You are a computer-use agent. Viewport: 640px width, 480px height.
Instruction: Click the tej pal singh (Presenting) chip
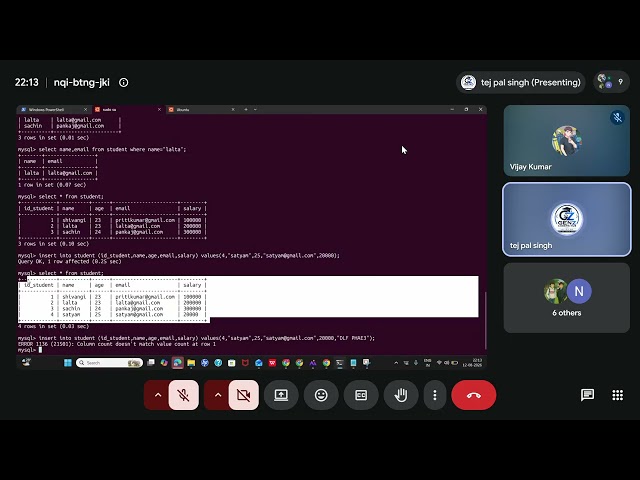click(521, 82)
